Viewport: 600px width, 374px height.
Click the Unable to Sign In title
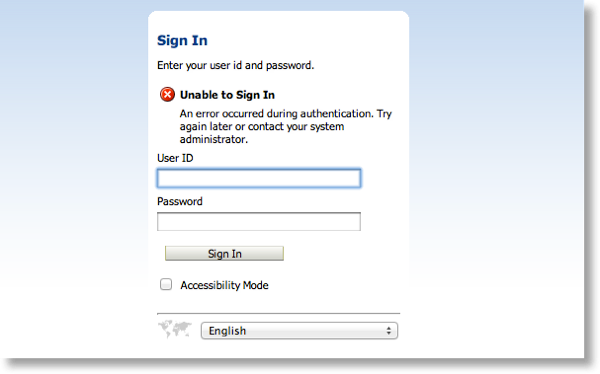click(227, 95)
